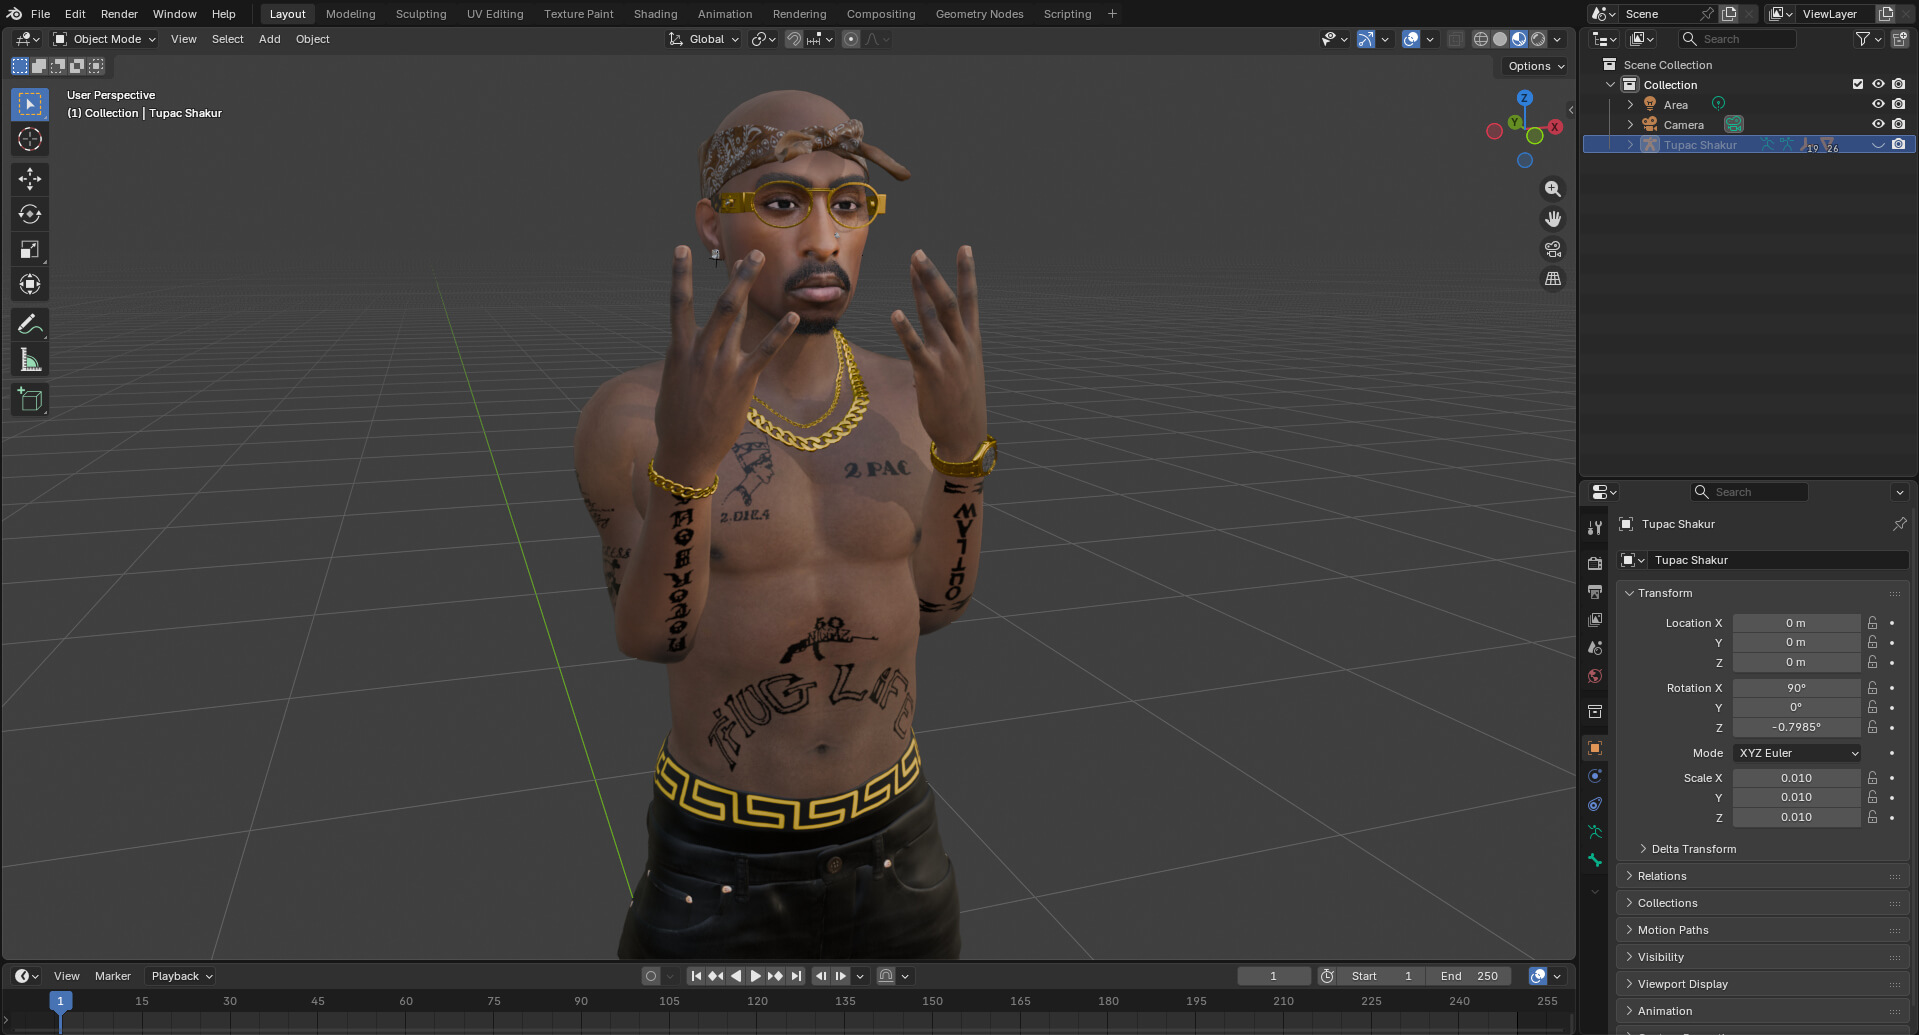The image size is (1919, 1035).
Task: Toggle camera view icon in viewport
Action: point(1553,249)
